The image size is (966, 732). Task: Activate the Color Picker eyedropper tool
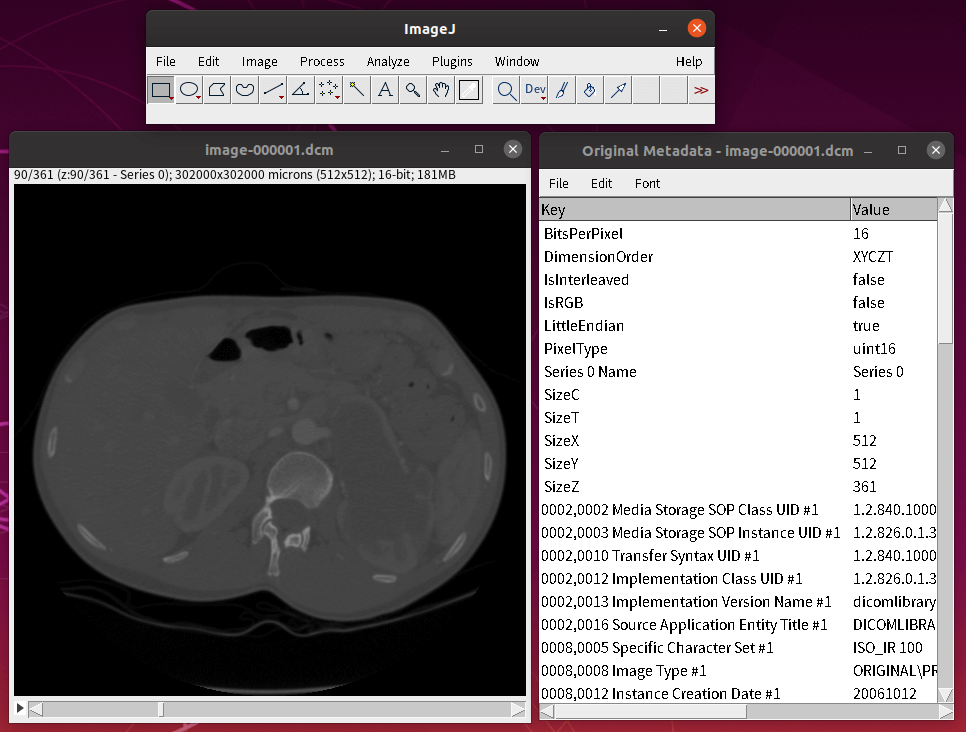[467, 90]
